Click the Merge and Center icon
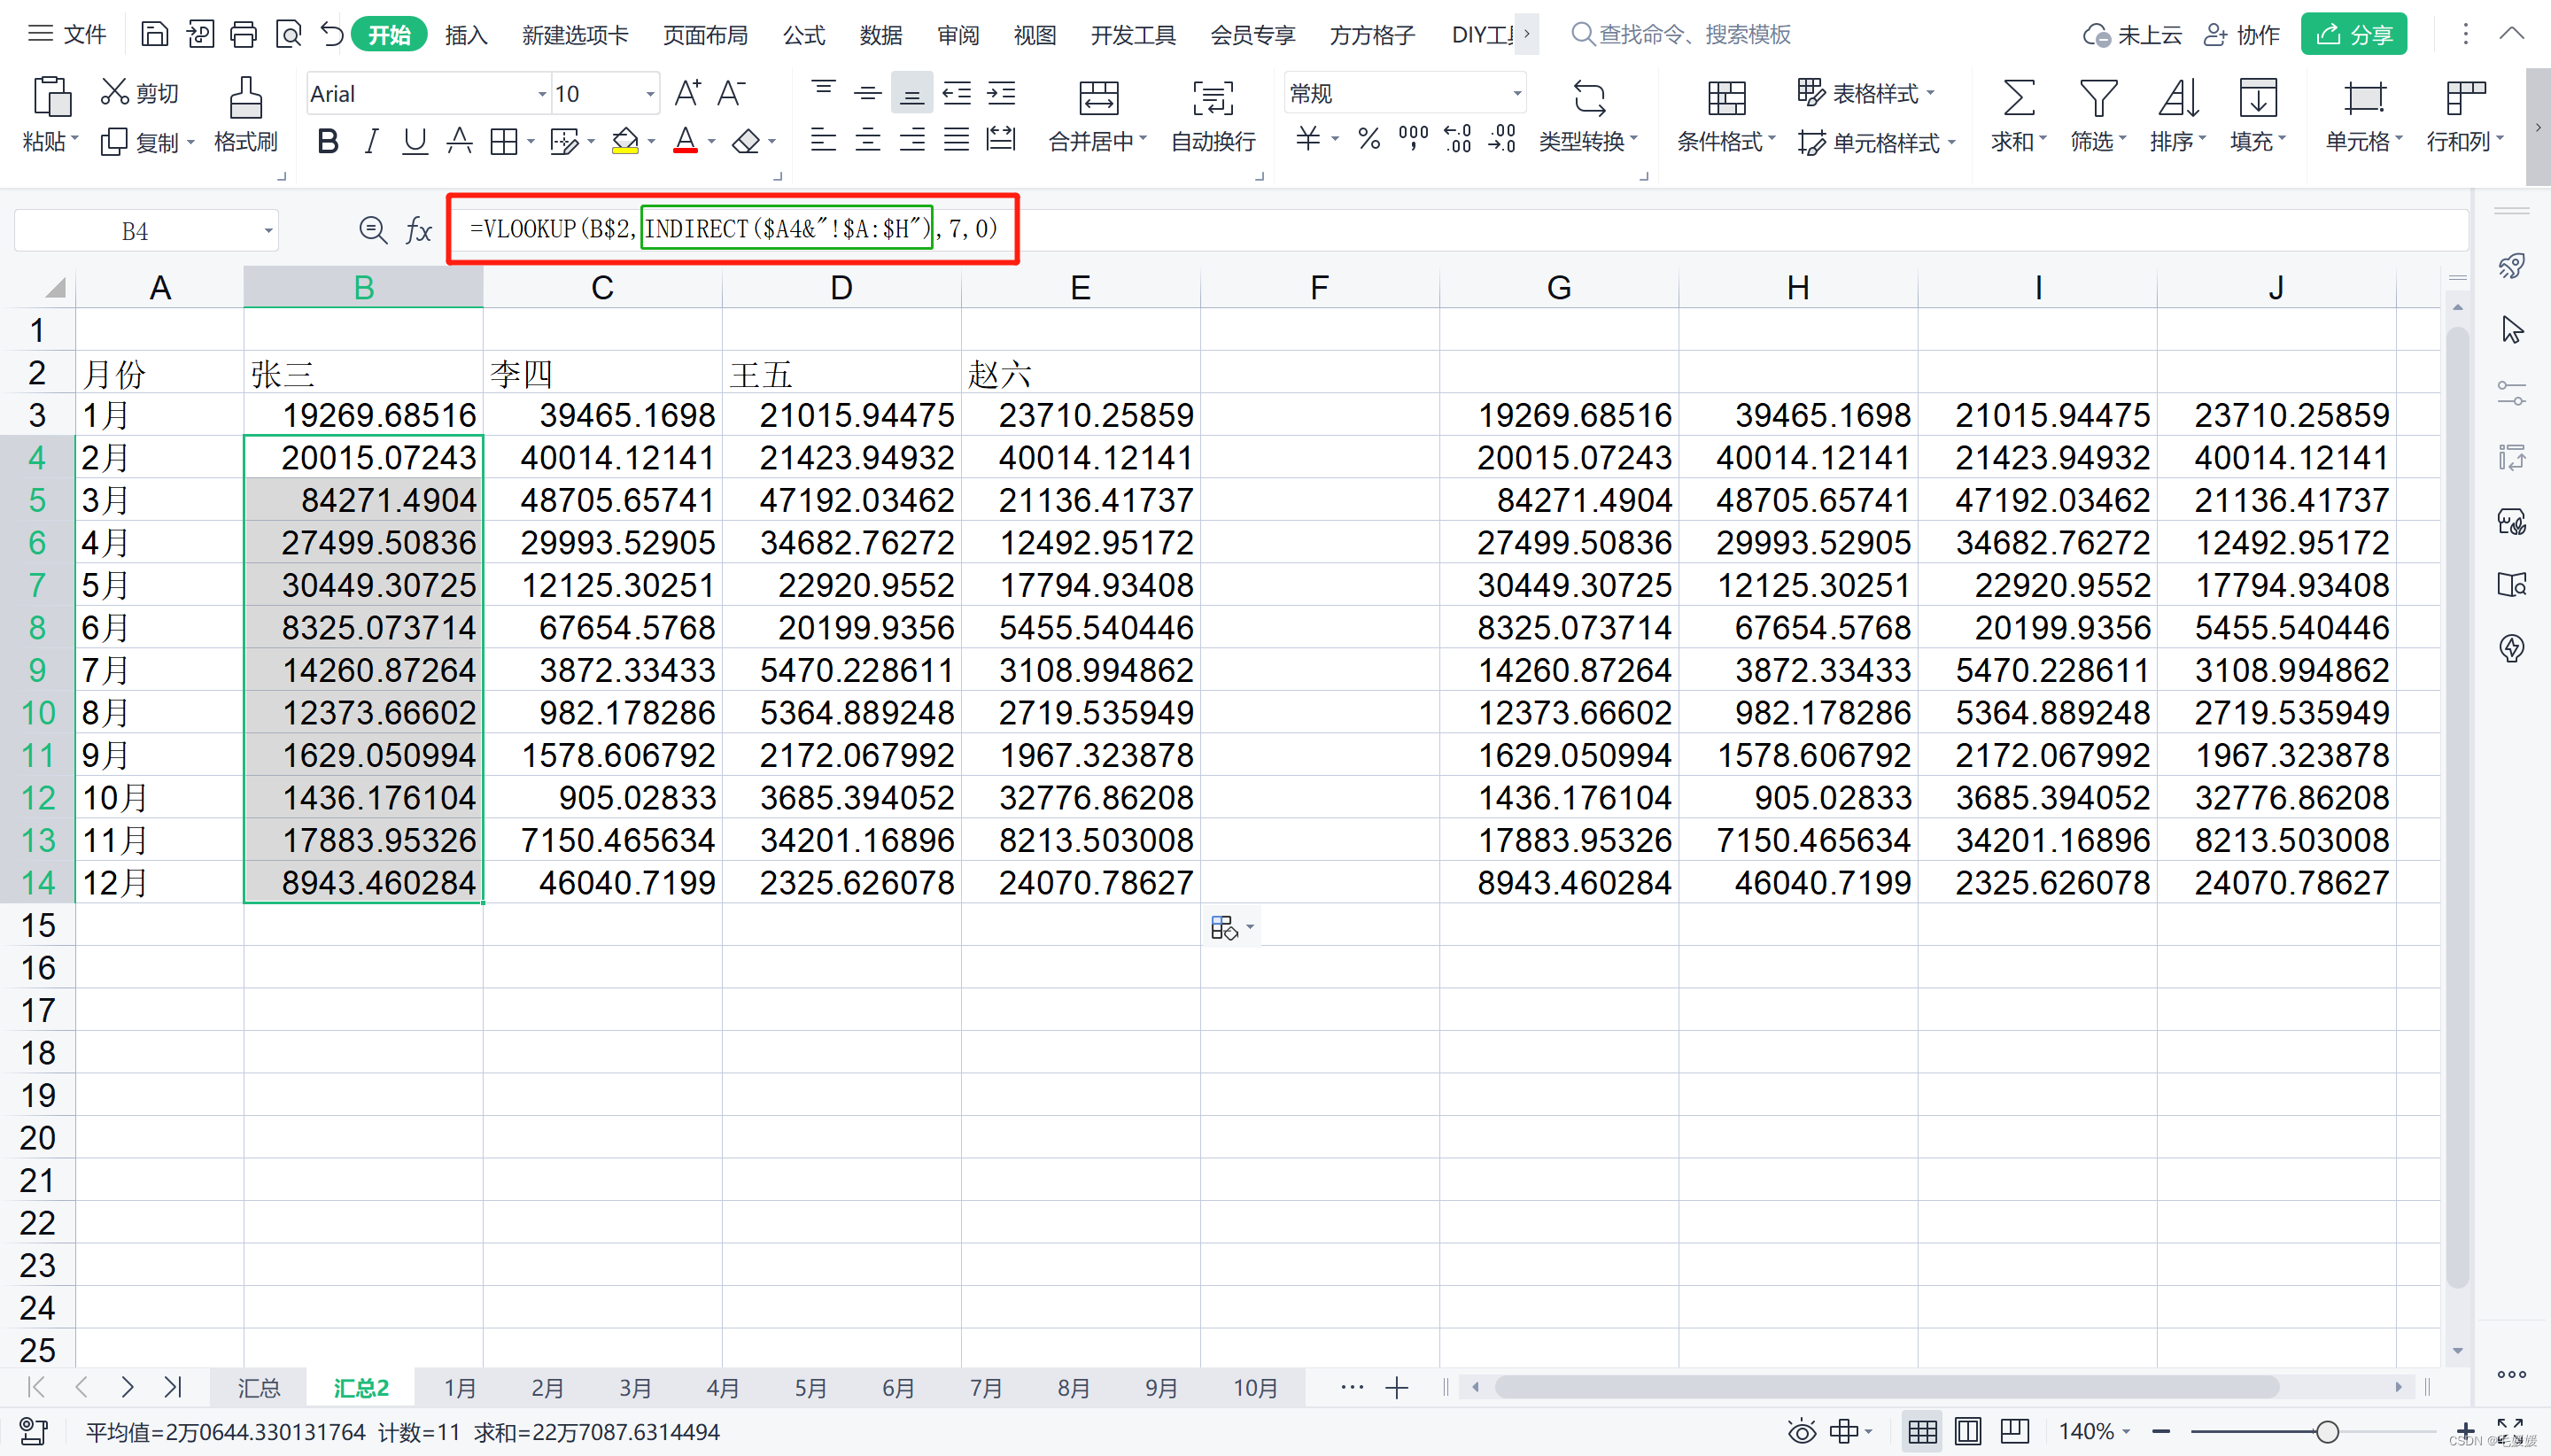Image resolution: width=2551 pixels, height=1456 pixels. 1098,98
